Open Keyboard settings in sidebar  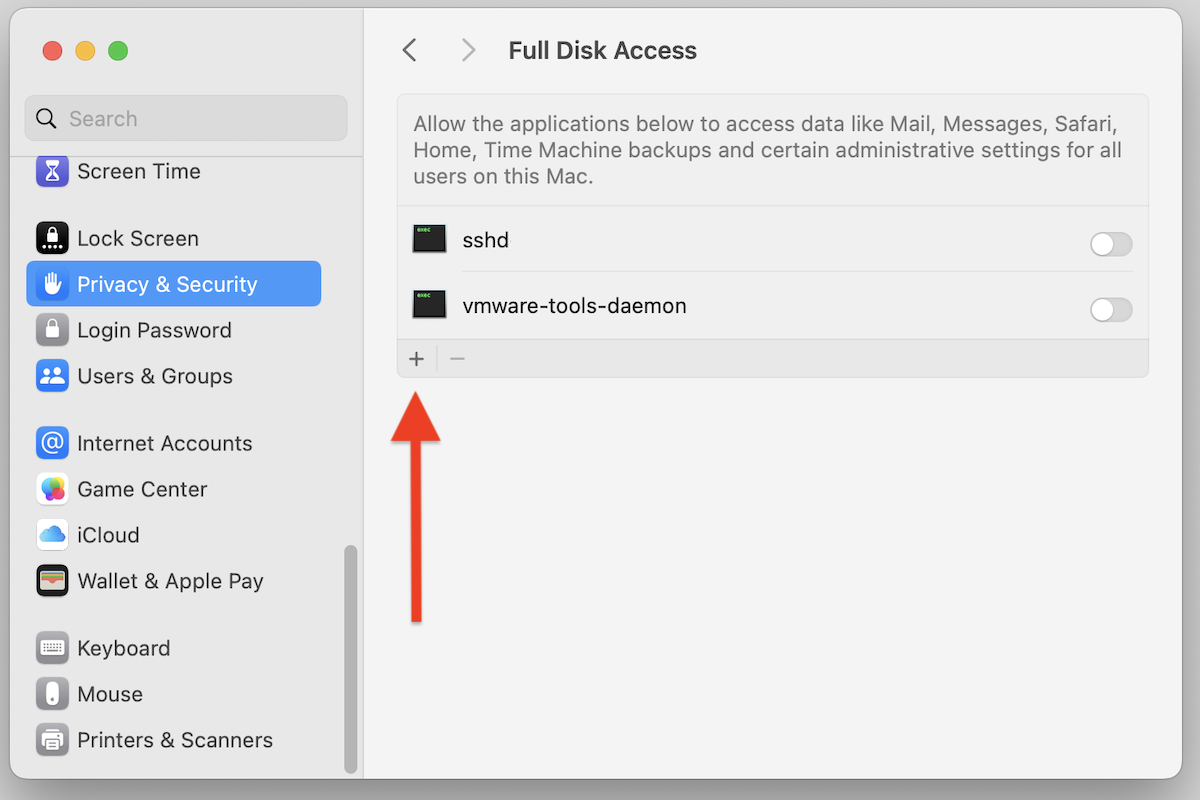(124, 648)
